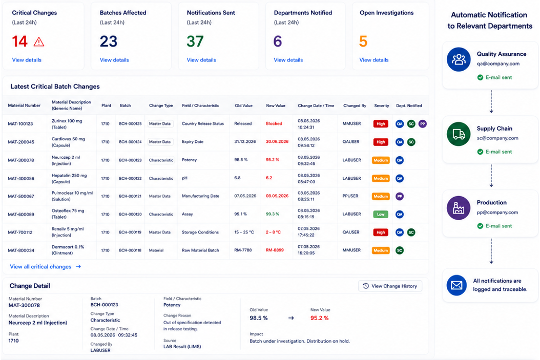Image resolution: width=540 pixels, height=360 pixels.
Task: Open View details under Departments Notified
Action: [x=288, y=60]
